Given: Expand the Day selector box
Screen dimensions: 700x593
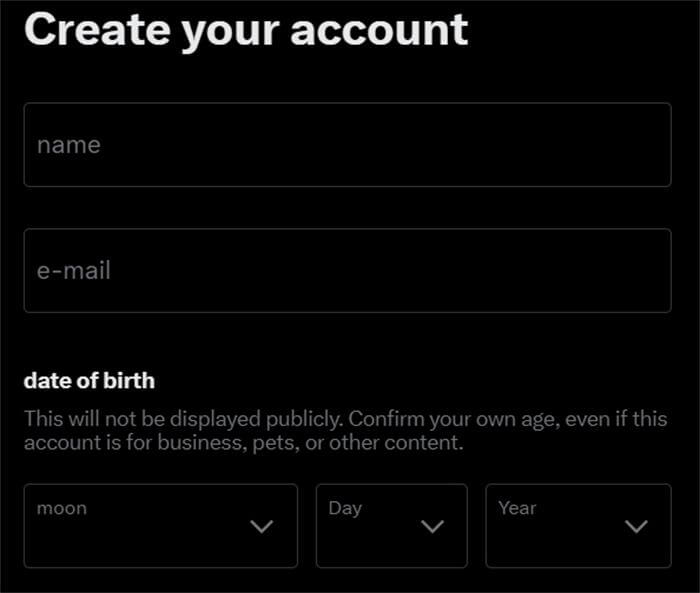Looking at the screenshot, I should click(391, 526).
